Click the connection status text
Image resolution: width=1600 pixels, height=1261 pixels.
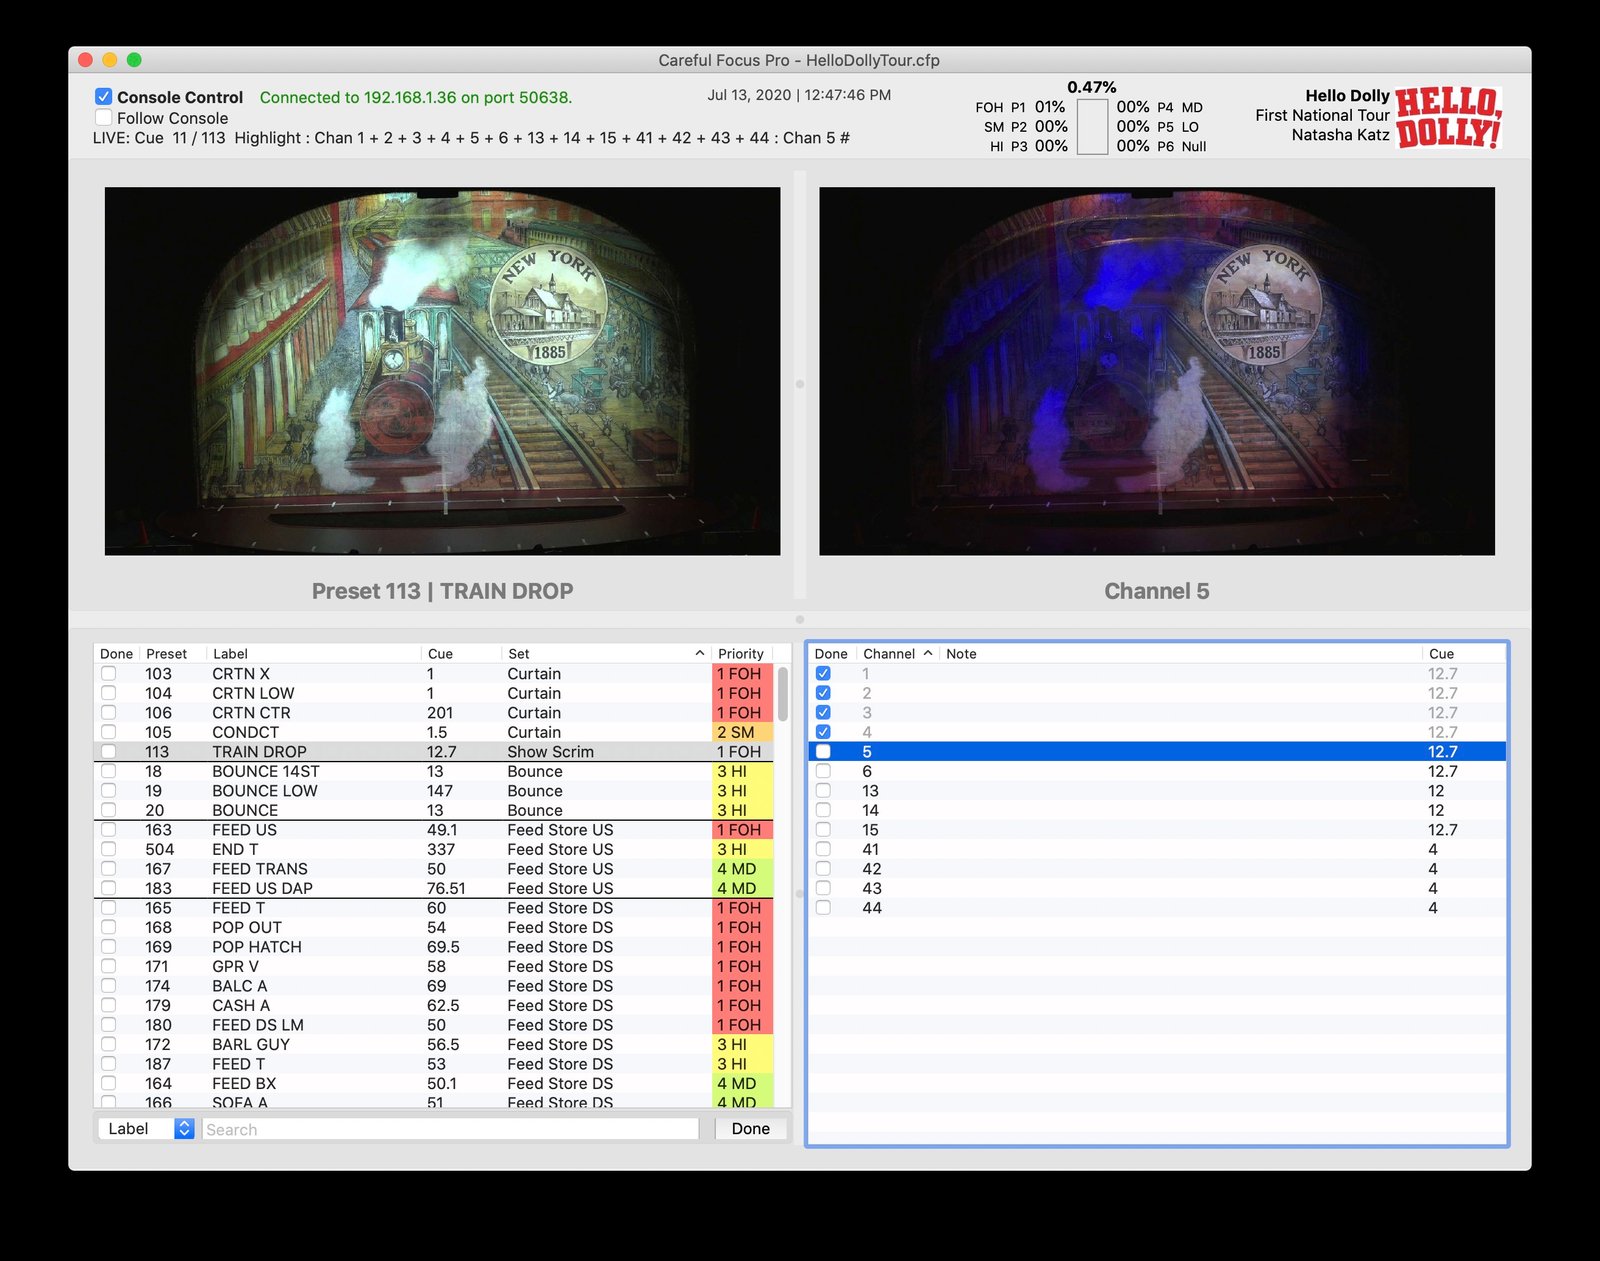416,97
